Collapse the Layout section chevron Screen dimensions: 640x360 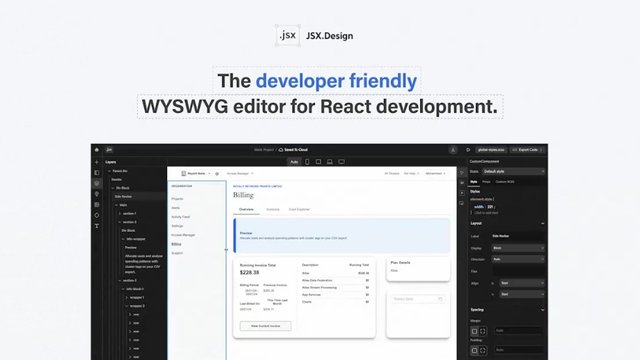tap(542, 224)
